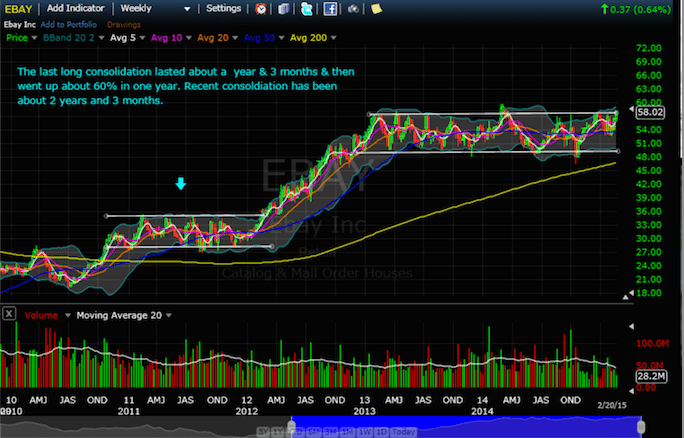Click the camera snapshot icon

coord(354,9)
